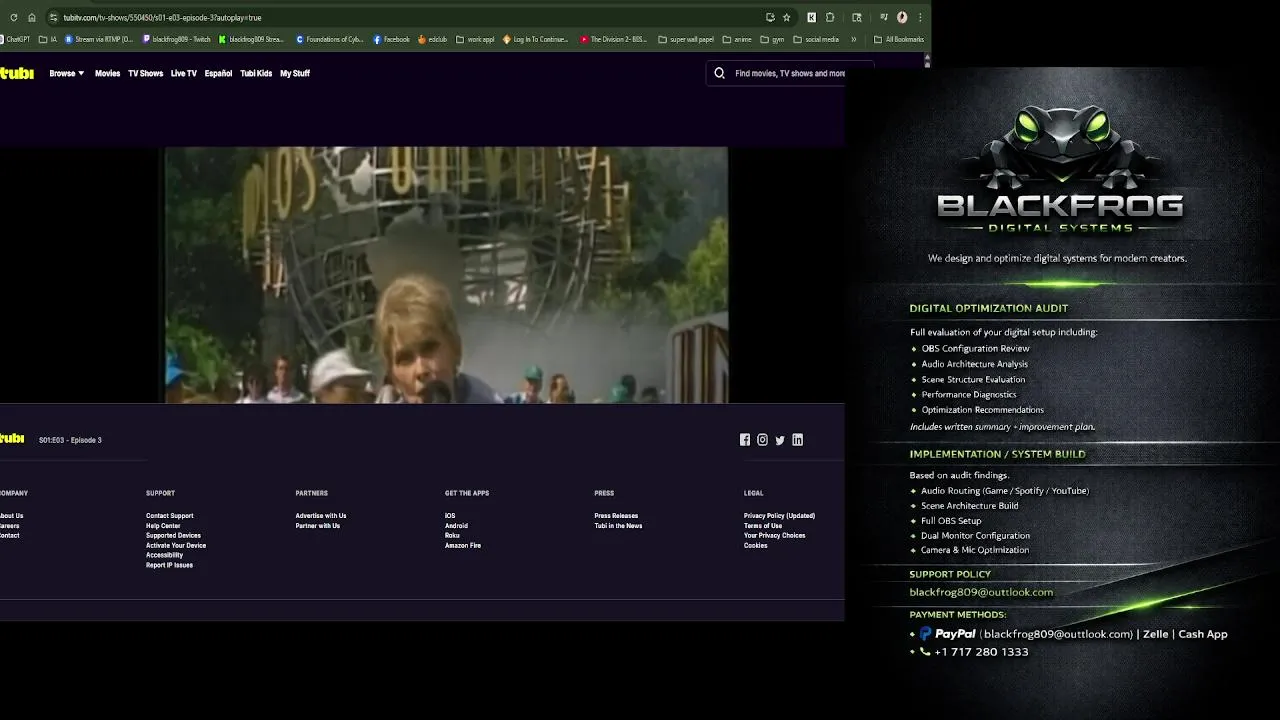
Task: Open Press Releases link
Action: [616, 516]
